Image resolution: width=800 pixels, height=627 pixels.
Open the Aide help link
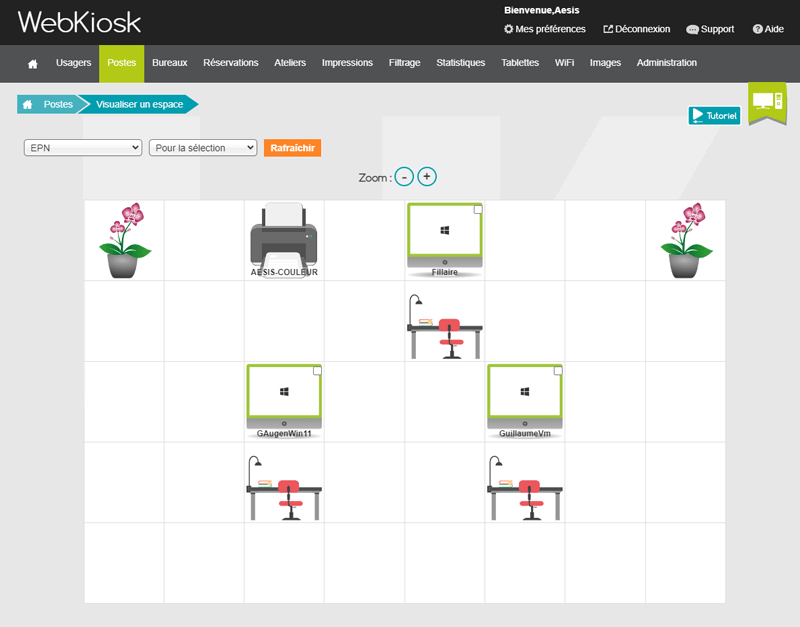768,29
